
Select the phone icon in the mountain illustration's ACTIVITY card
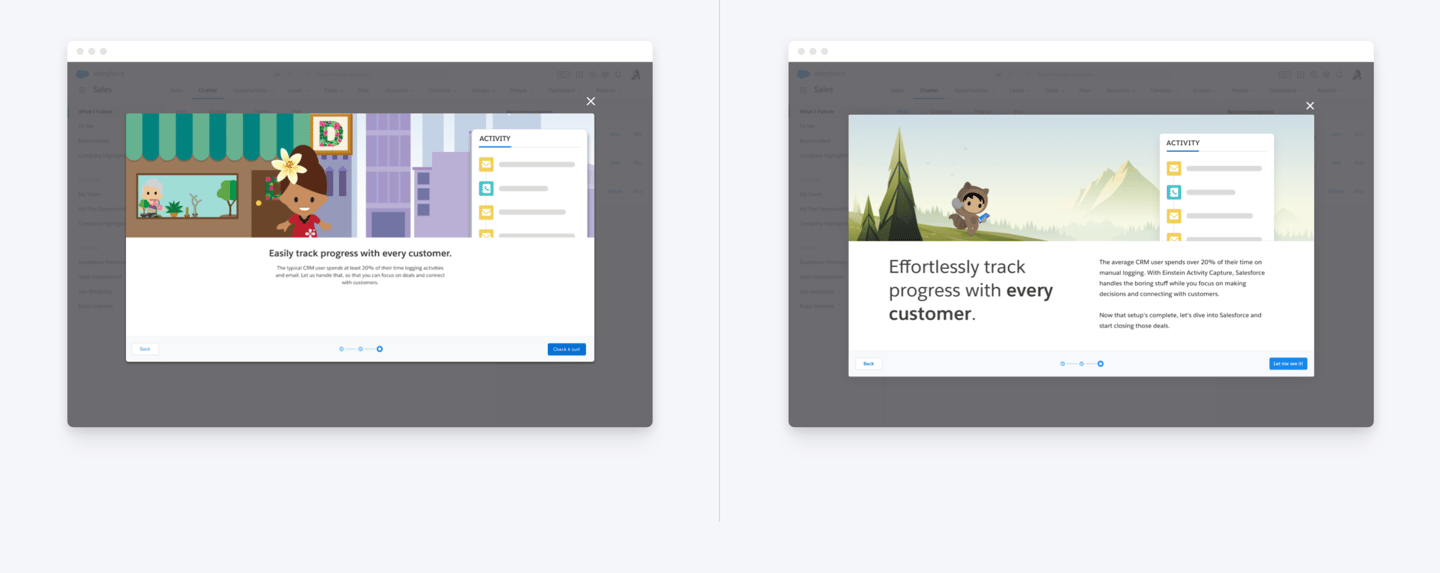point(1174,192)
